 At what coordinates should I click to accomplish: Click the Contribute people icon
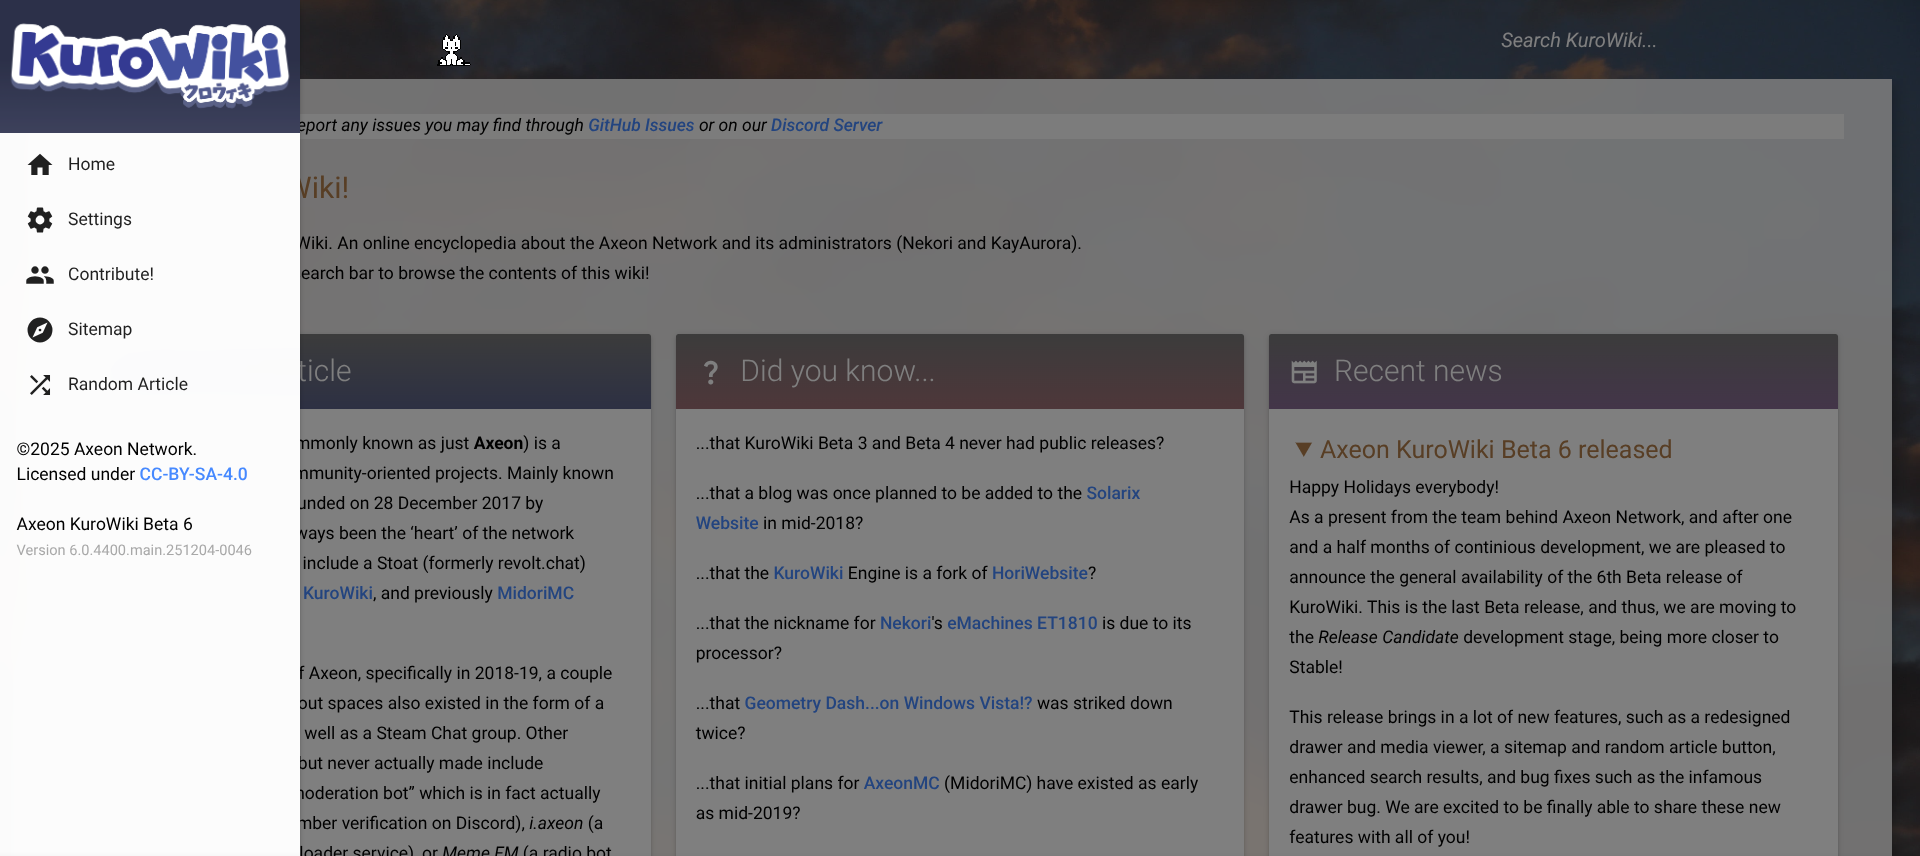(x=40, y=275)
